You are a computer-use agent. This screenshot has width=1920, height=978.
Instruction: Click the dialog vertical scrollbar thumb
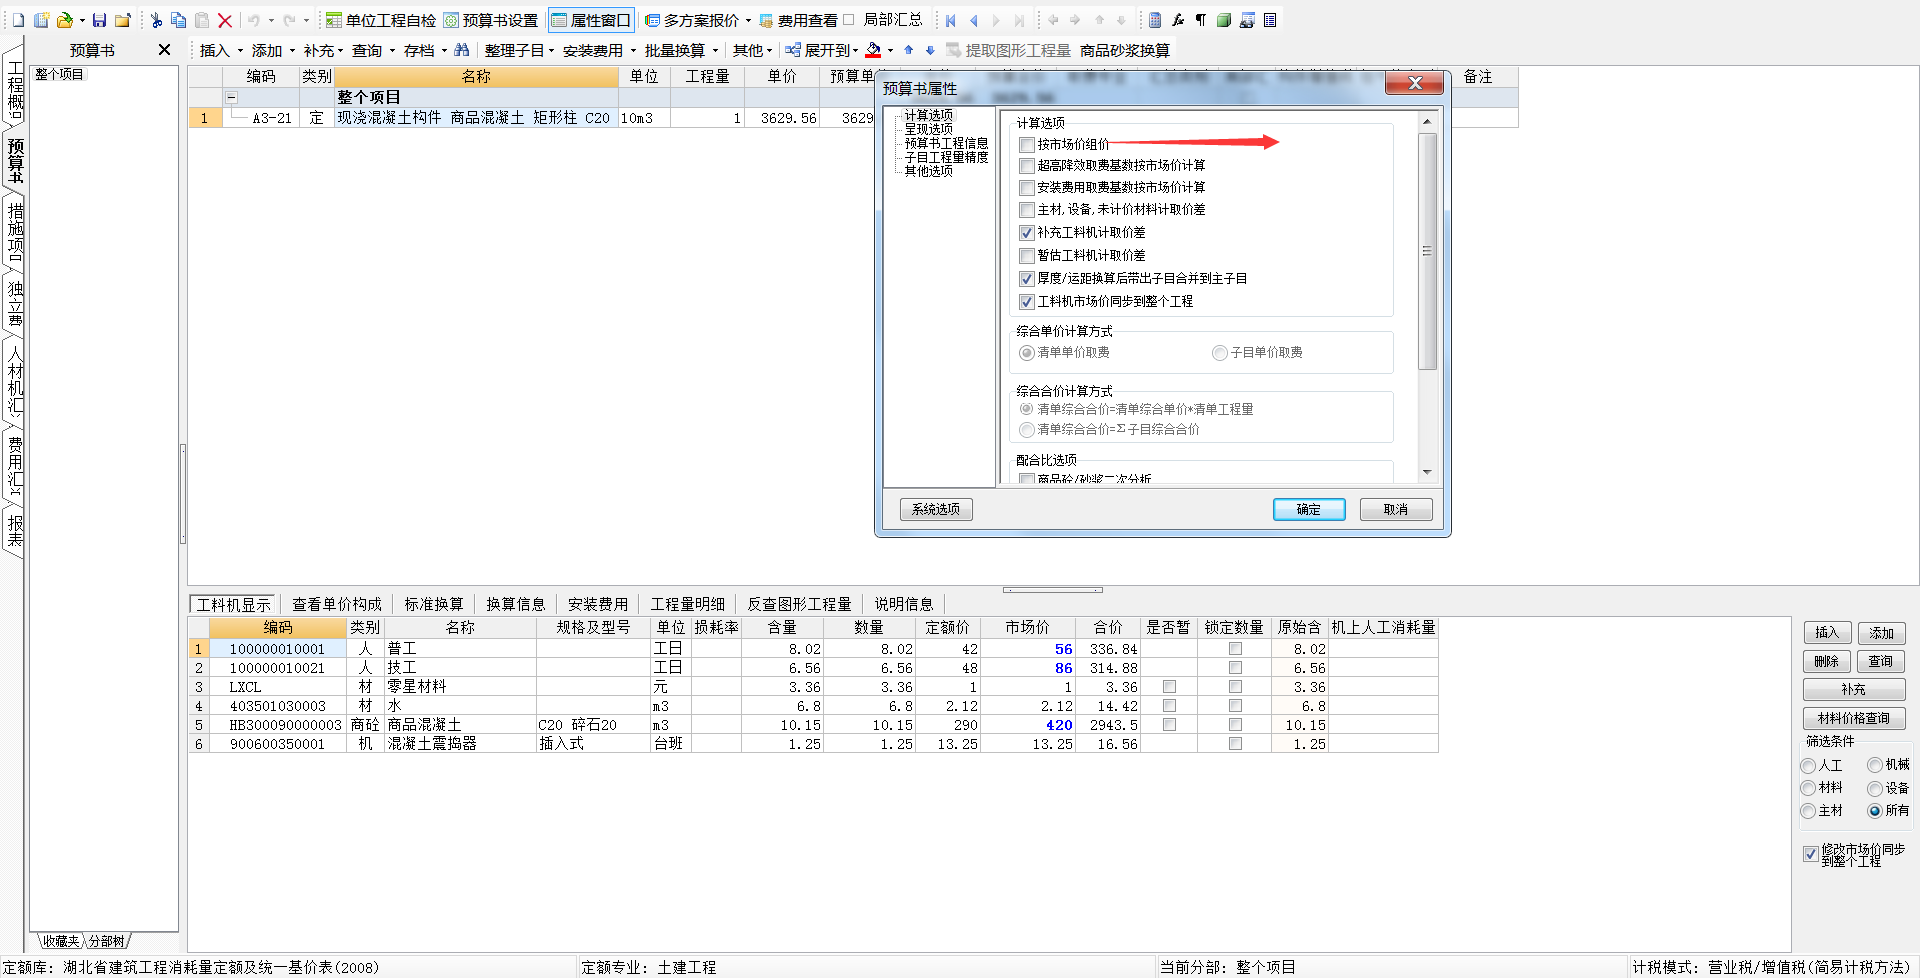point(1427,251)
